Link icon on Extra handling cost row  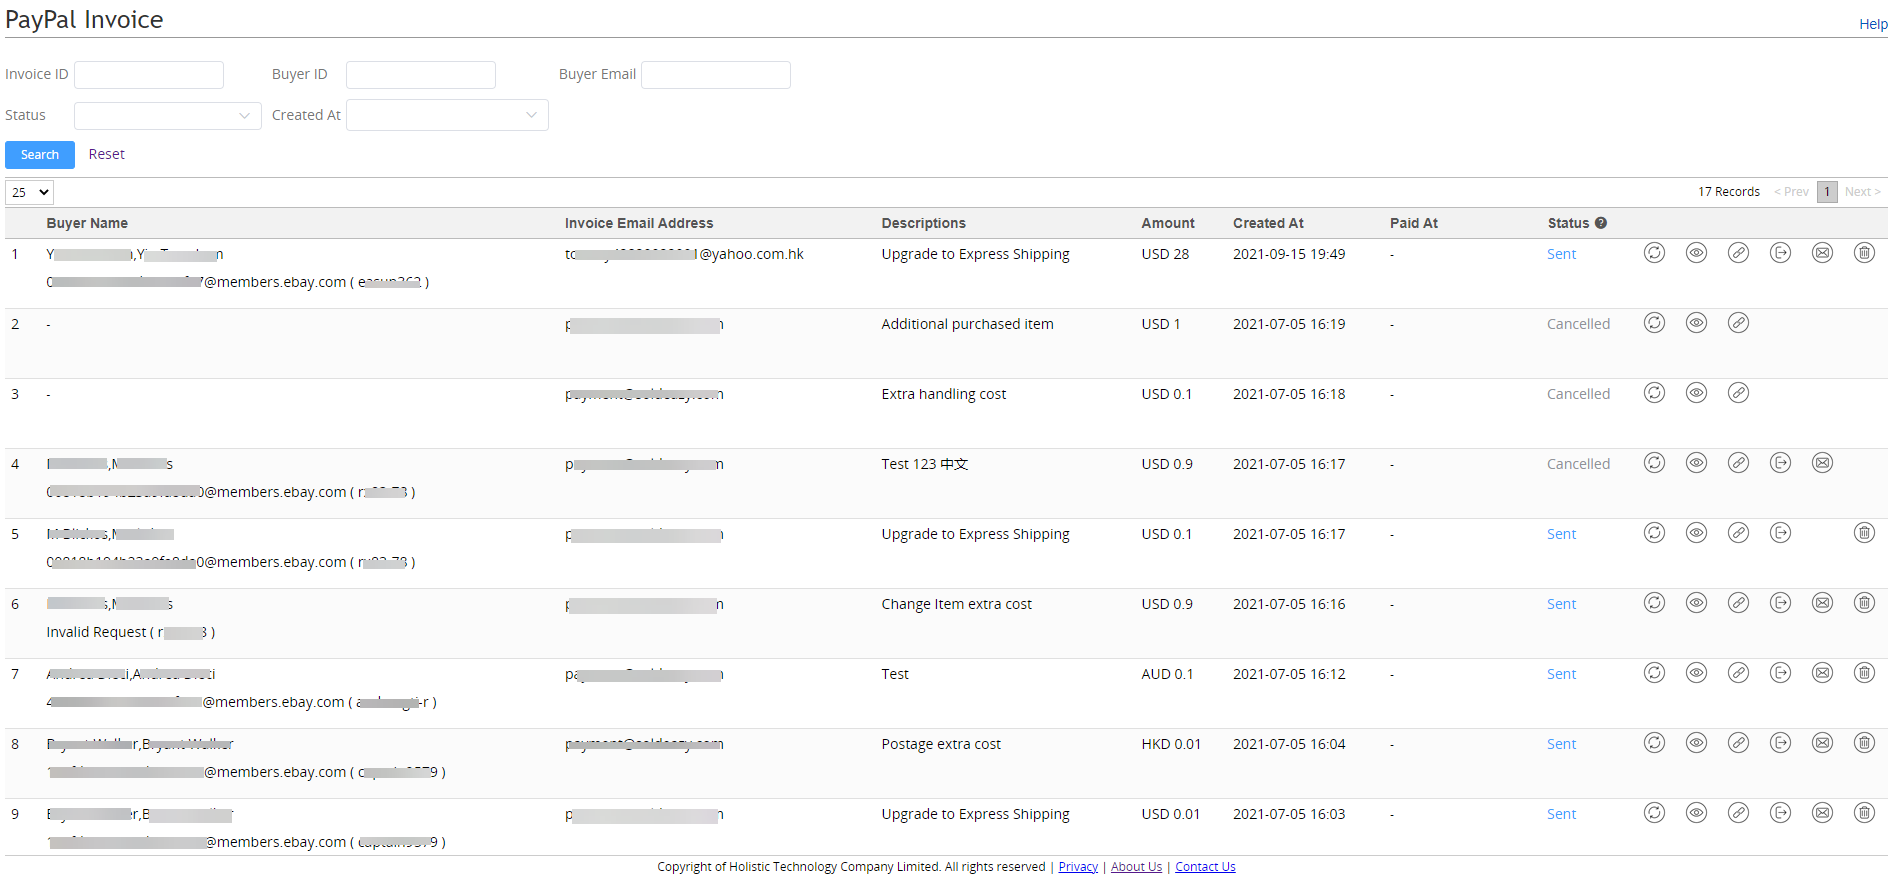tap(1739, 393)
